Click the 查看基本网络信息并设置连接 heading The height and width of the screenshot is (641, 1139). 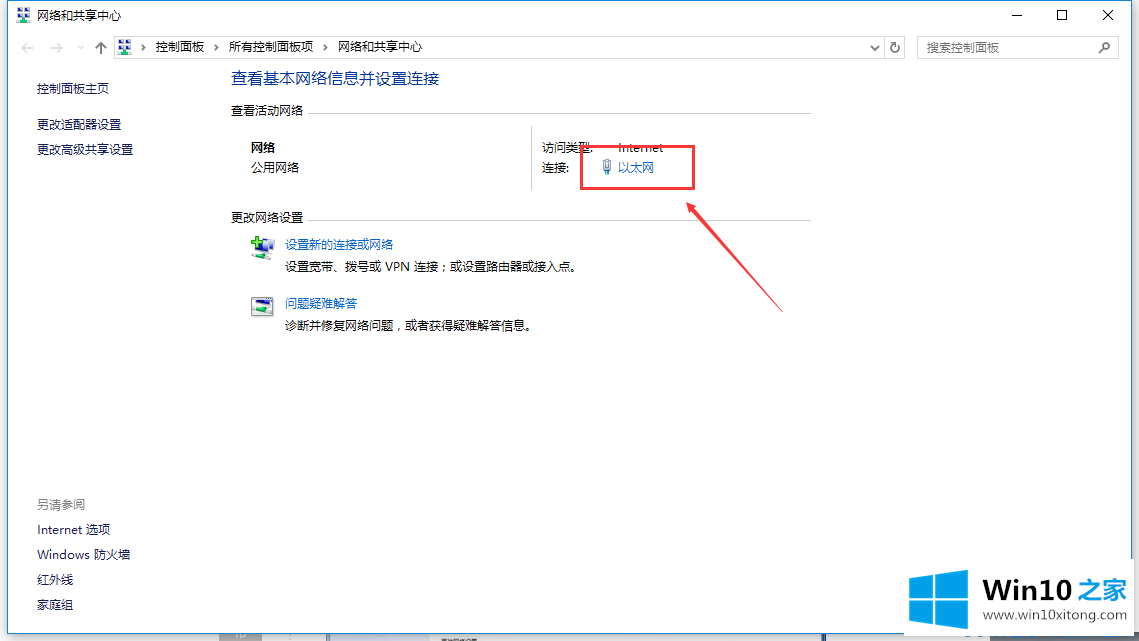click(335, 78)
